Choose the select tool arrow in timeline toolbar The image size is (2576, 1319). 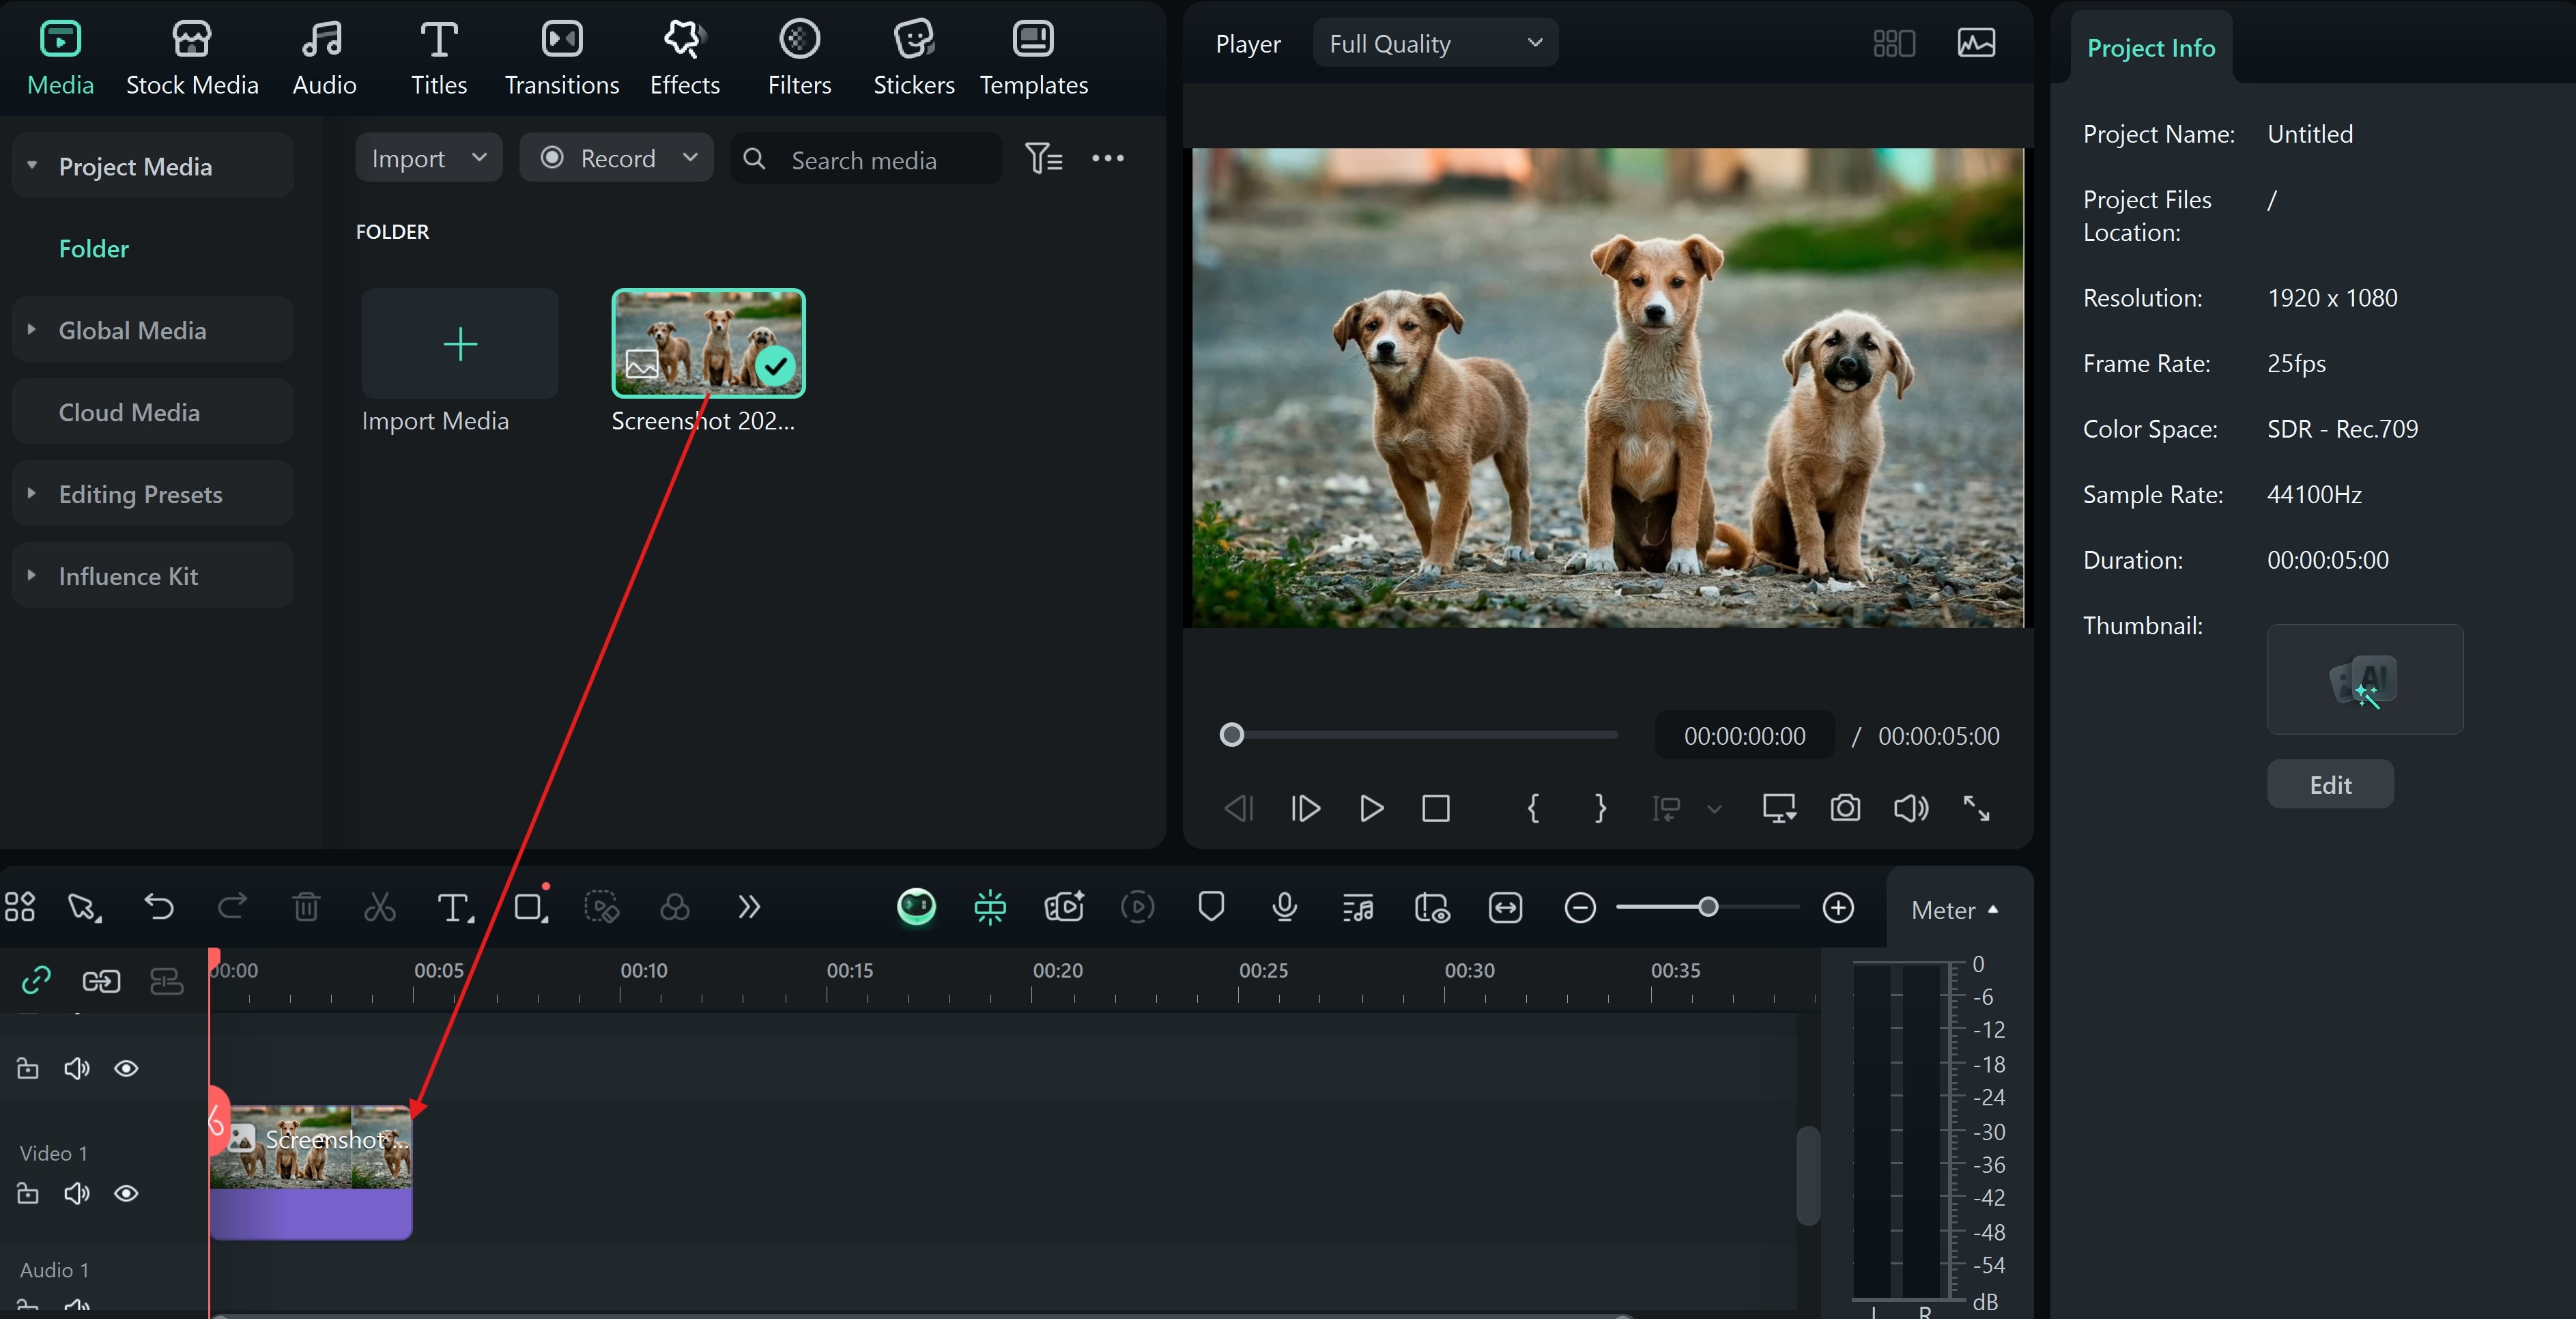84,907
